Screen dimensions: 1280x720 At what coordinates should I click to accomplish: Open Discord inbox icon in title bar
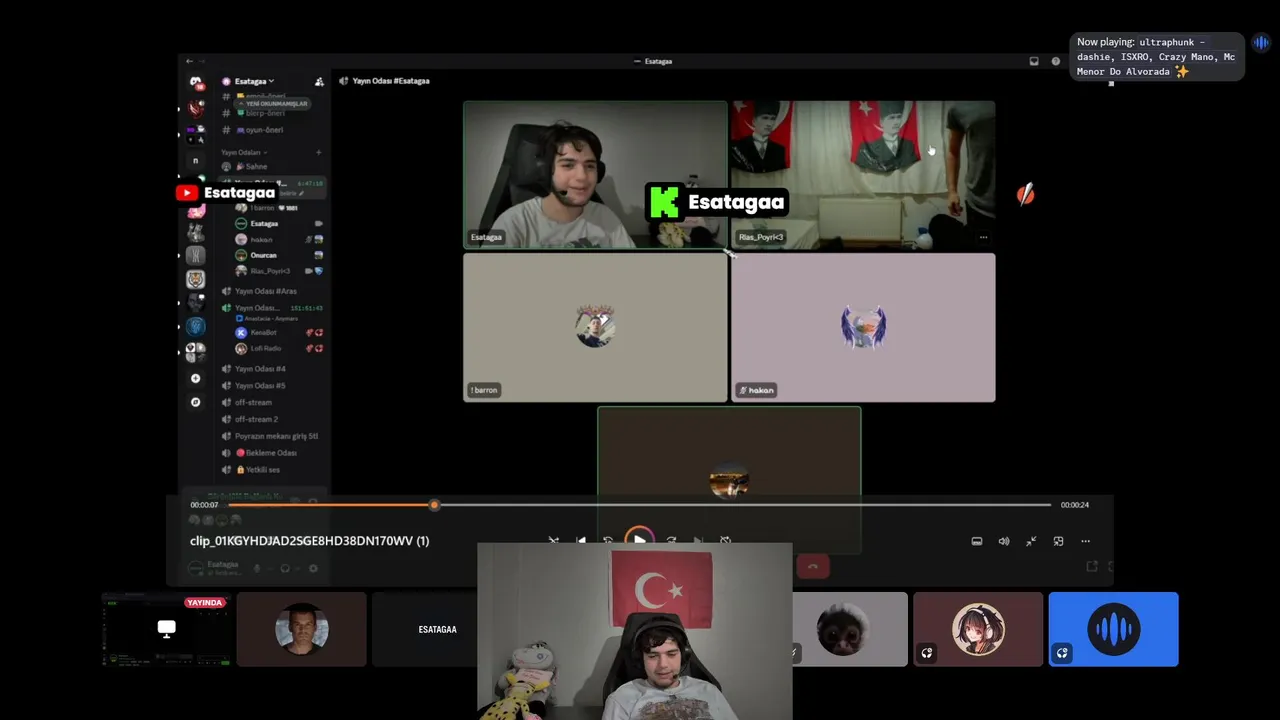point(1034,61)
